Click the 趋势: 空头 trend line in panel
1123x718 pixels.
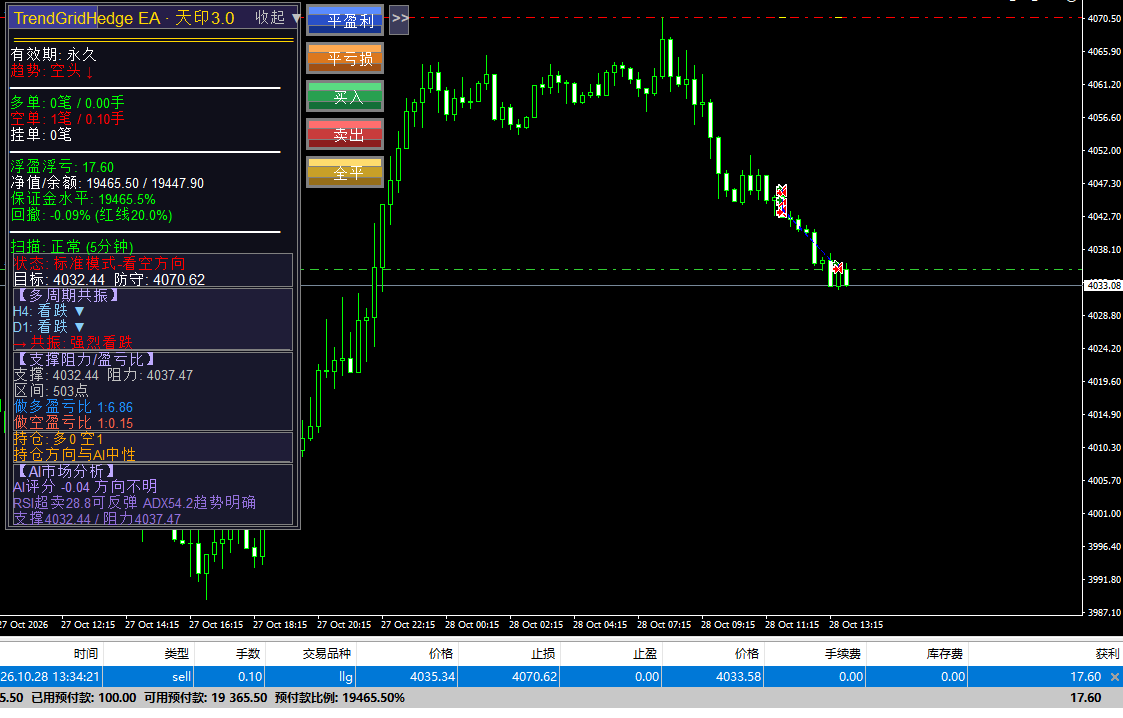52,70
